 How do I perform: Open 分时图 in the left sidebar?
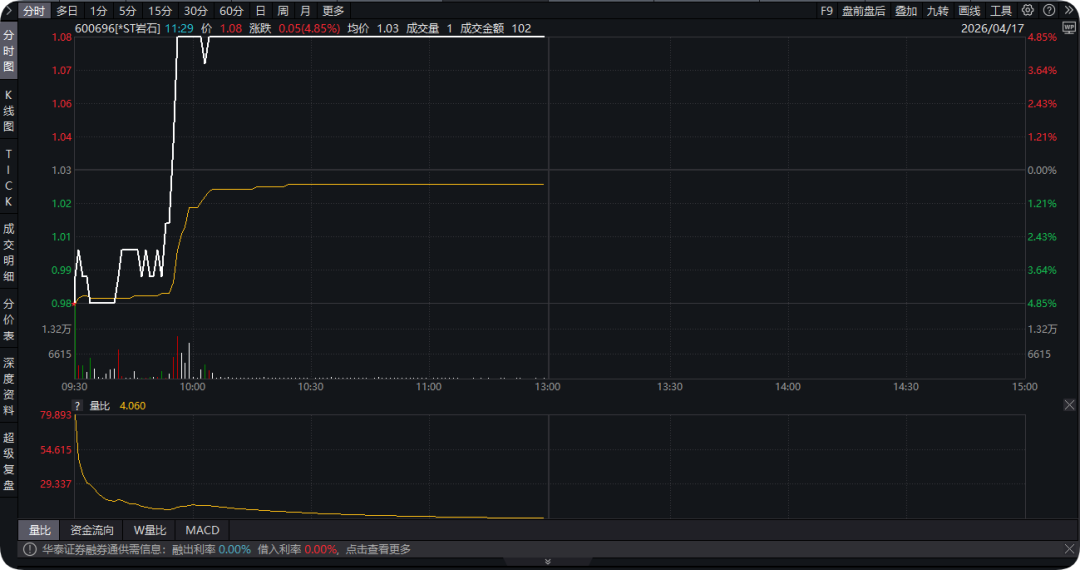coord(8,50)
